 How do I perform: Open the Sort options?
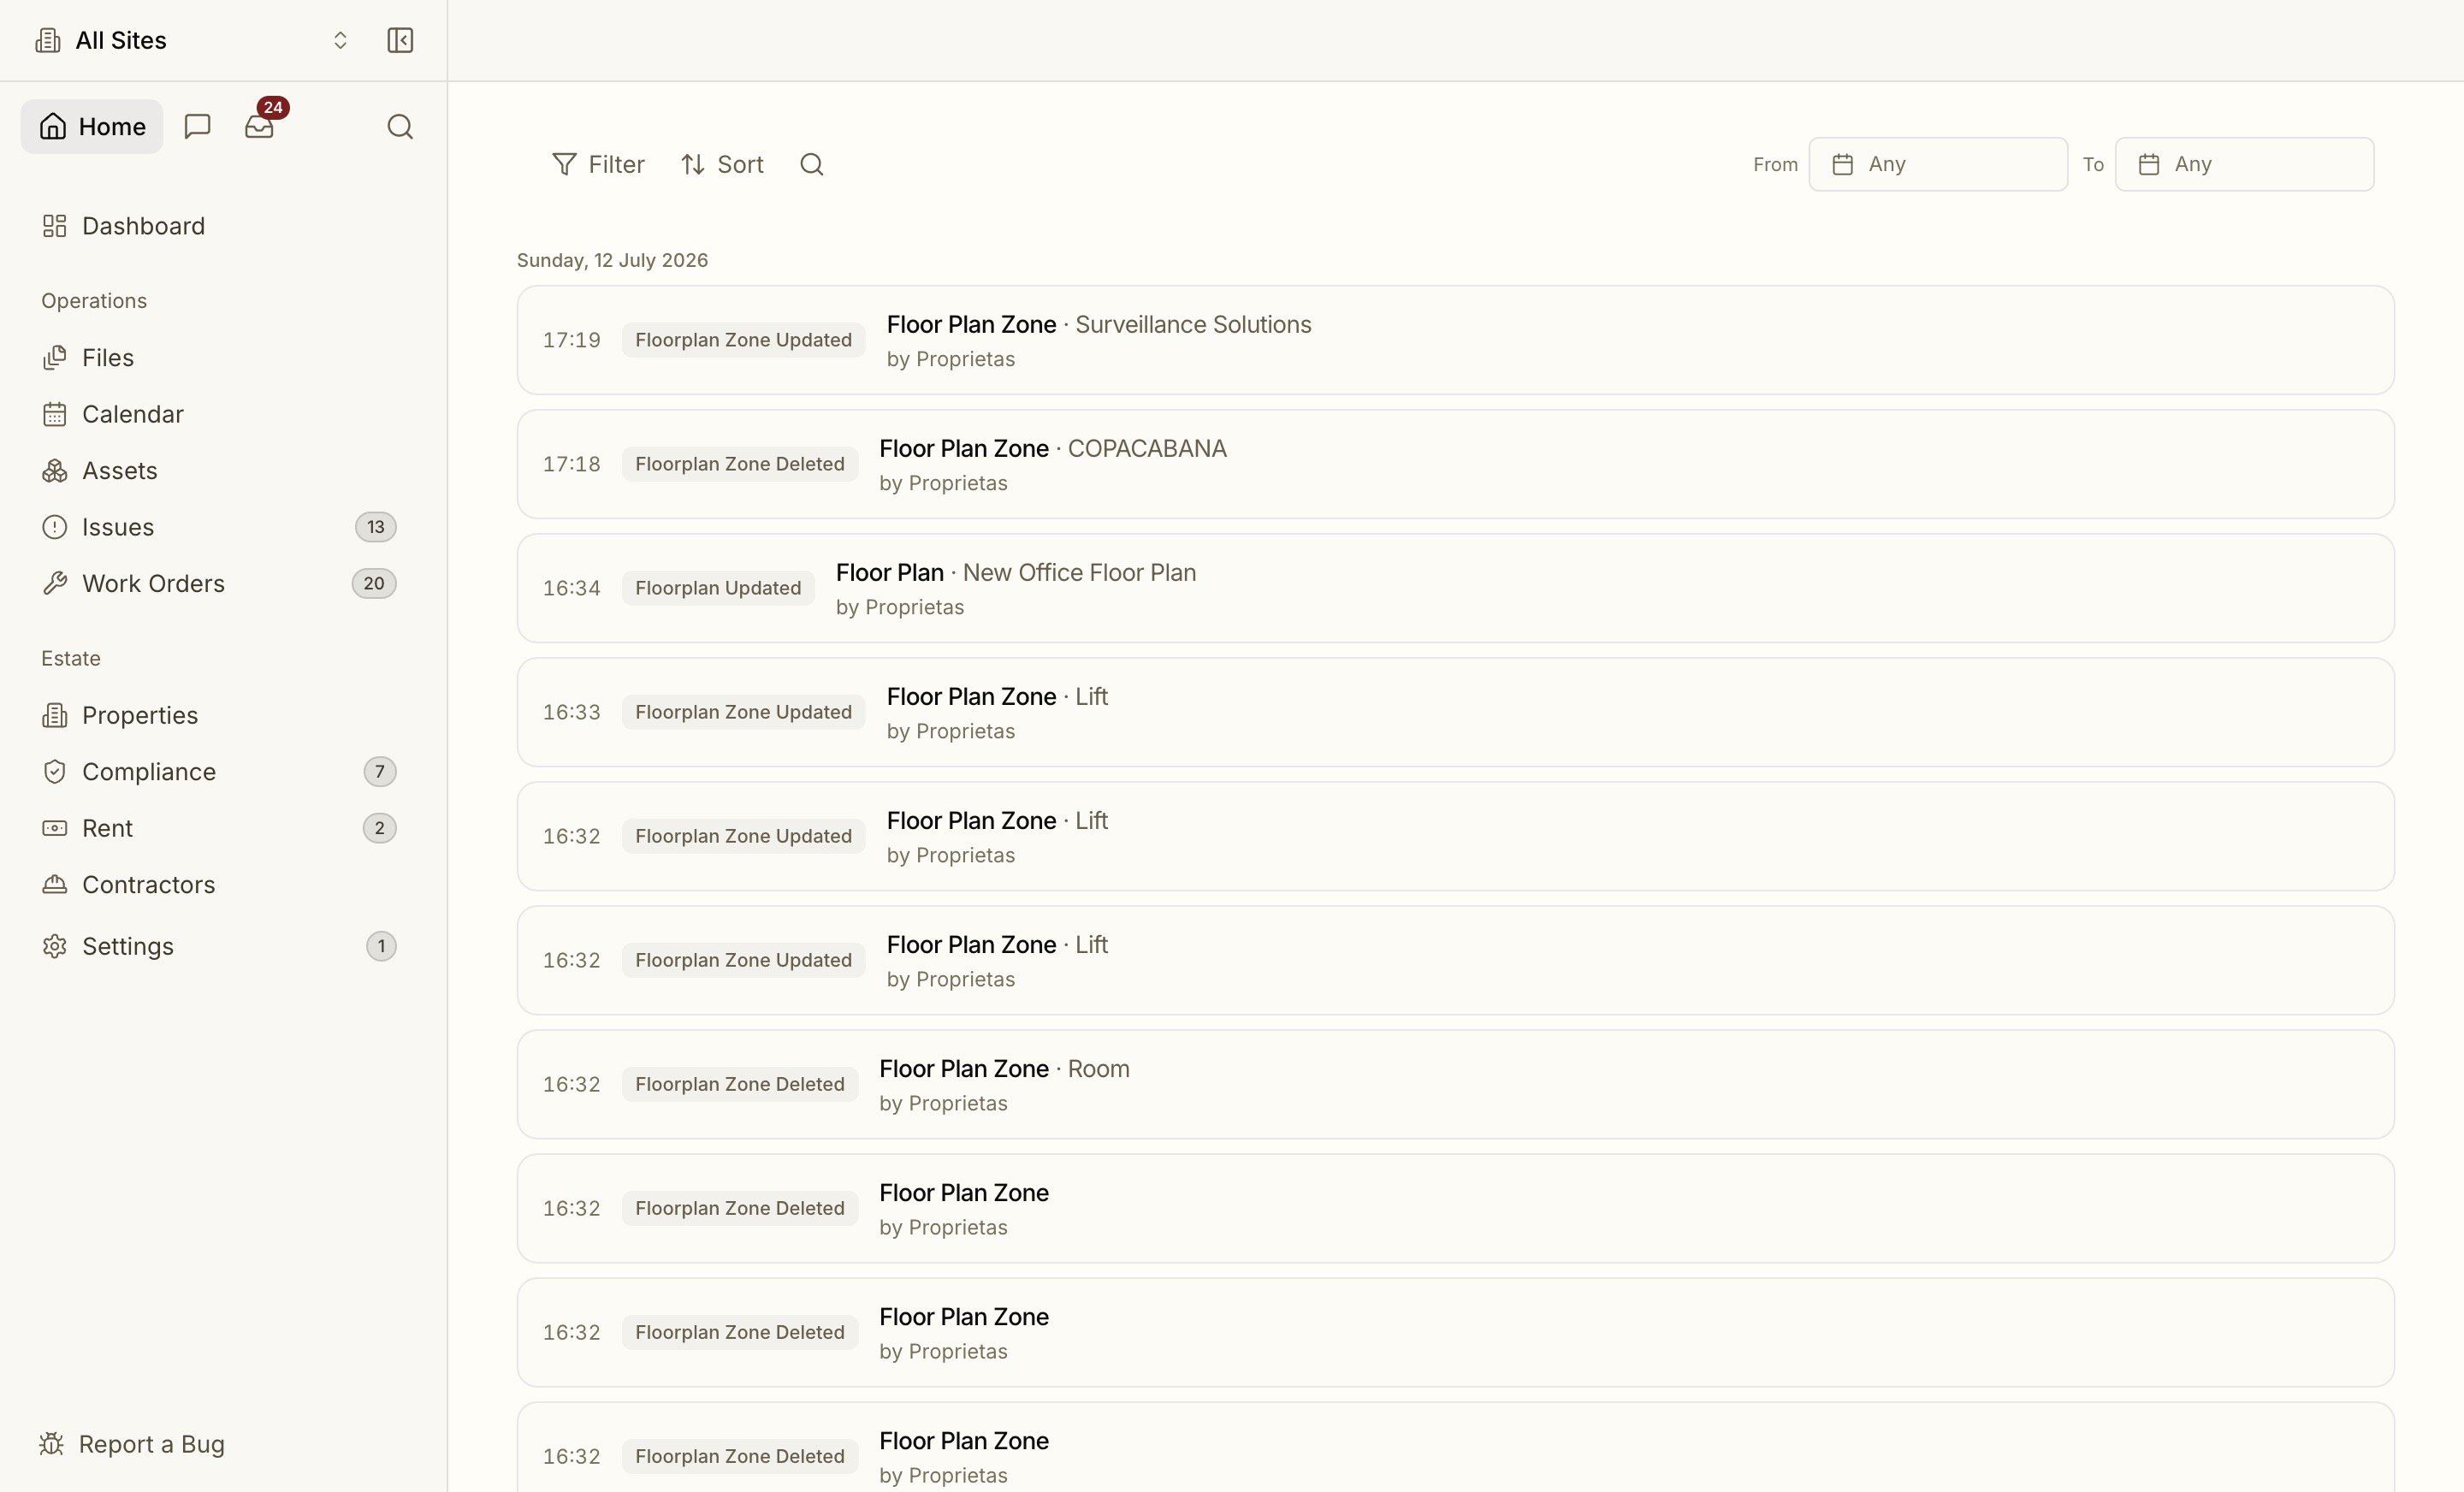[722, 164]
